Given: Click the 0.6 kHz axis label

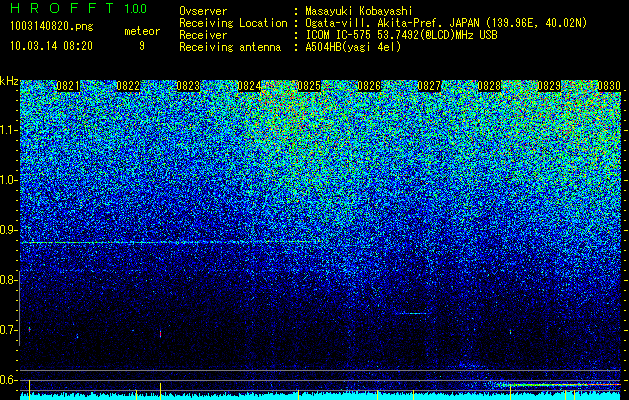Looking at the screenshot, I should [x=8, y=380].
